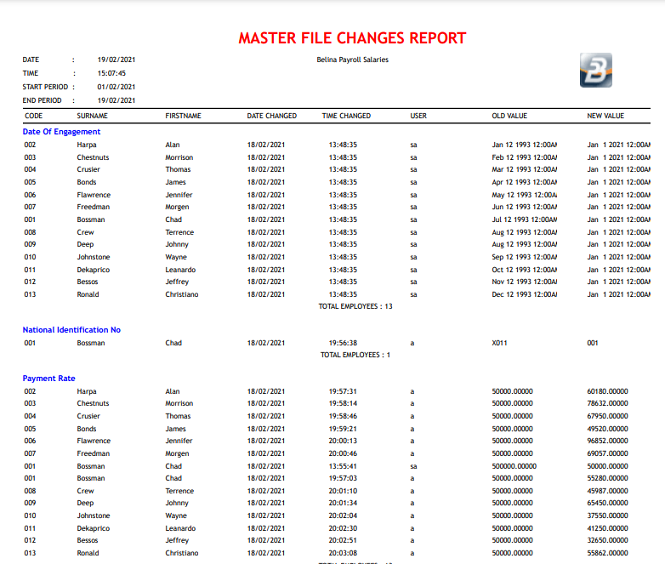
Task: Click old value Oct 12 1993 for Dekaprico
Action: [x=524, y=270]
